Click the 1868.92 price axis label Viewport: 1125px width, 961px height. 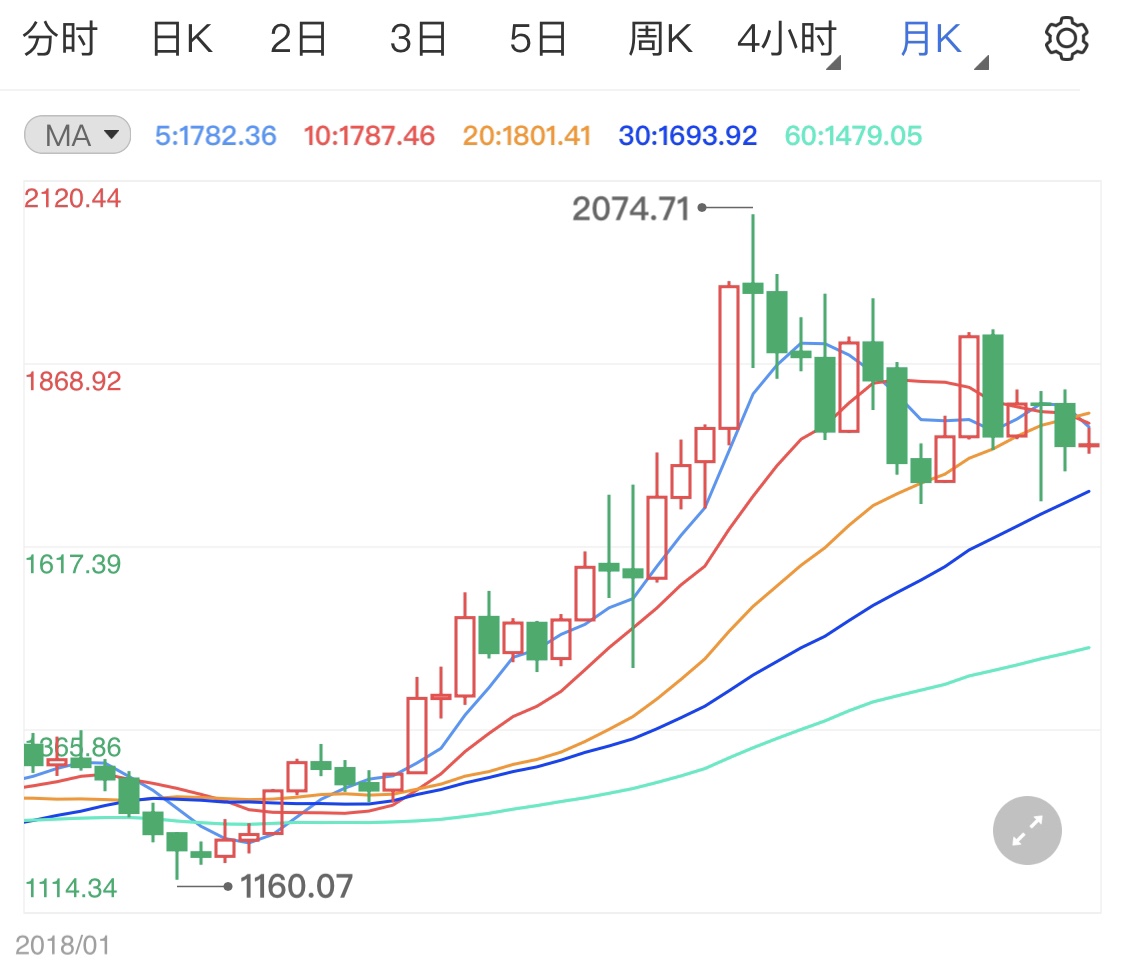click(x=71, y=381)
